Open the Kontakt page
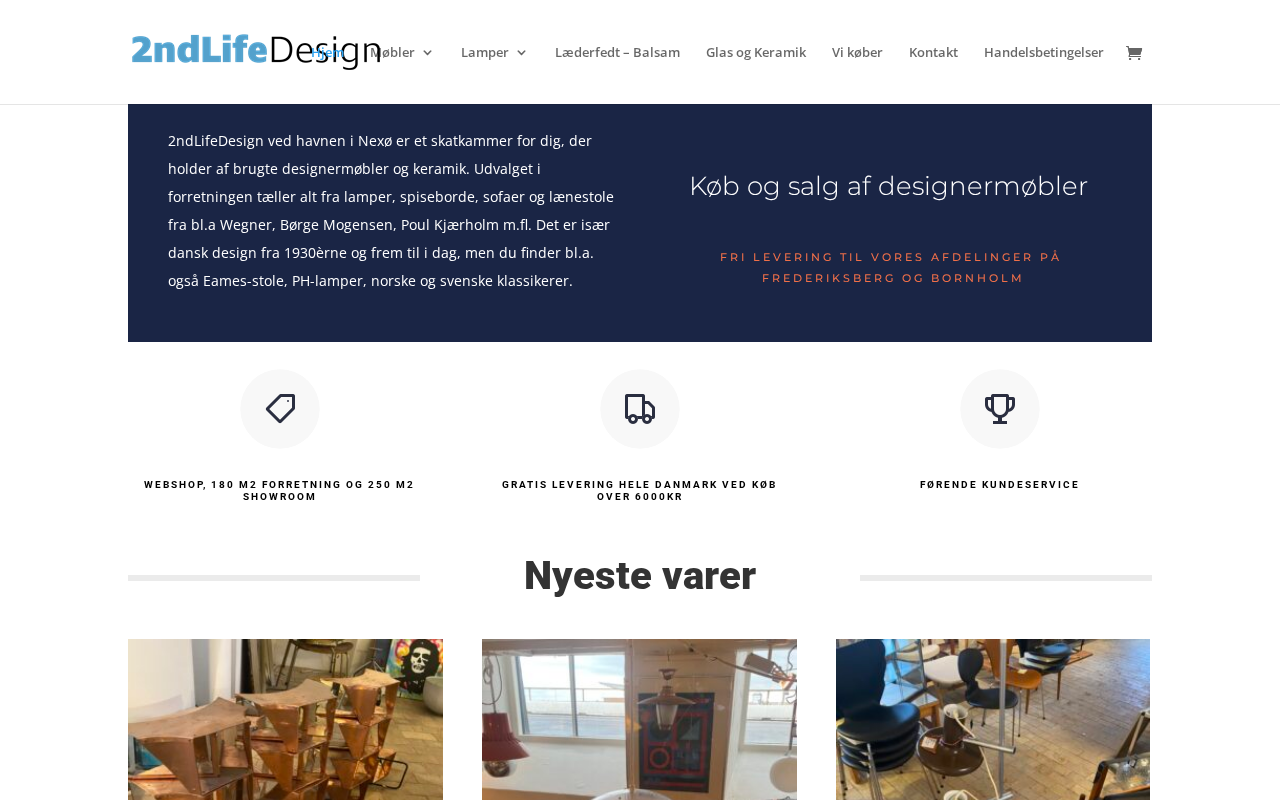 [933, 52]
